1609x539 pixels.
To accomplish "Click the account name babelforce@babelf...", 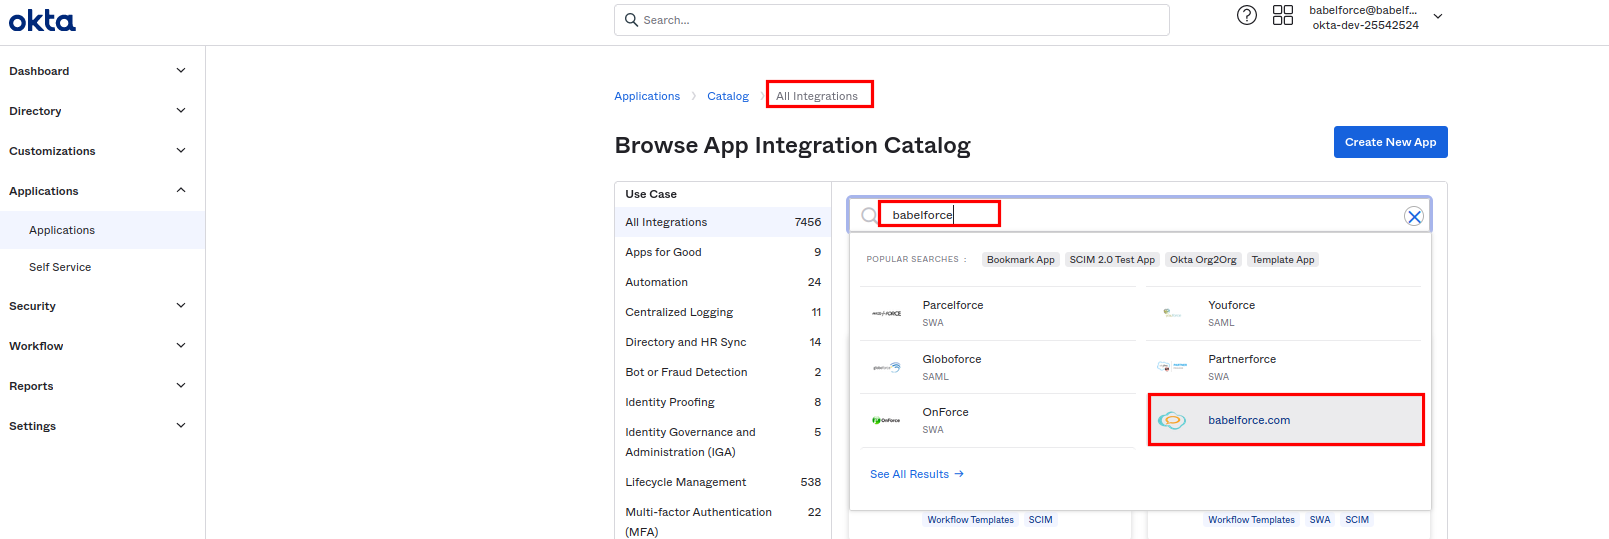I will tap(1363, 10).
